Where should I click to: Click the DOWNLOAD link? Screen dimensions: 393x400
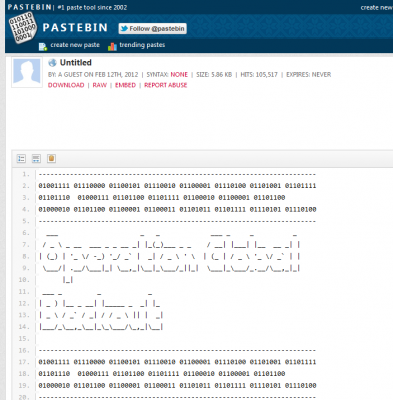point(66,85)
